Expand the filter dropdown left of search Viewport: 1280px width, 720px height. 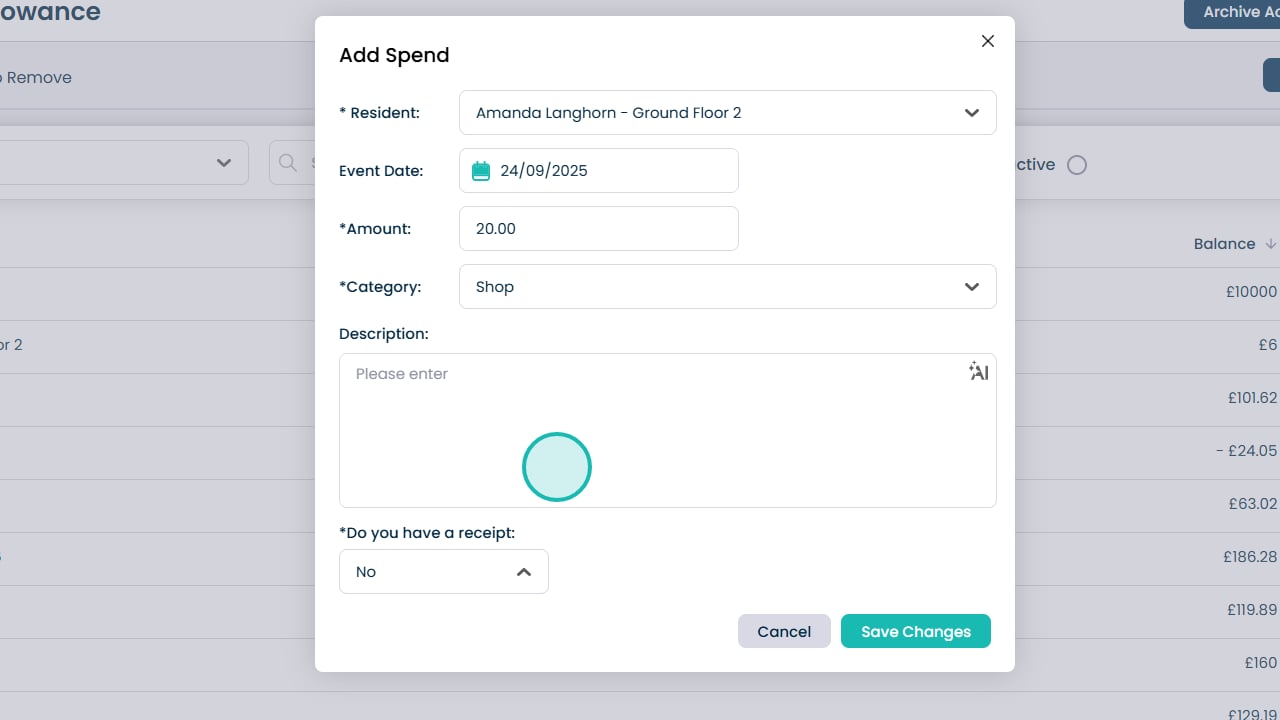[x=223, y=163]
